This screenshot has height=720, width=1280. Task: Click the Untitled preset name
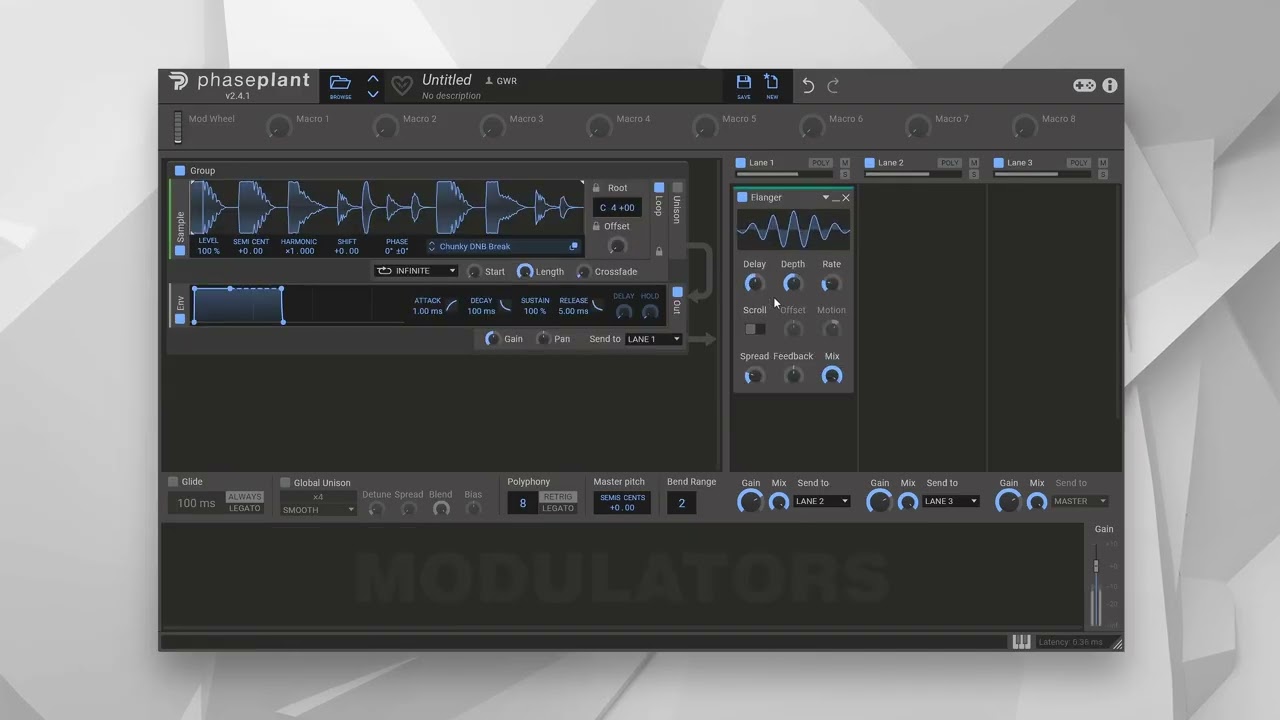point(446,80)
